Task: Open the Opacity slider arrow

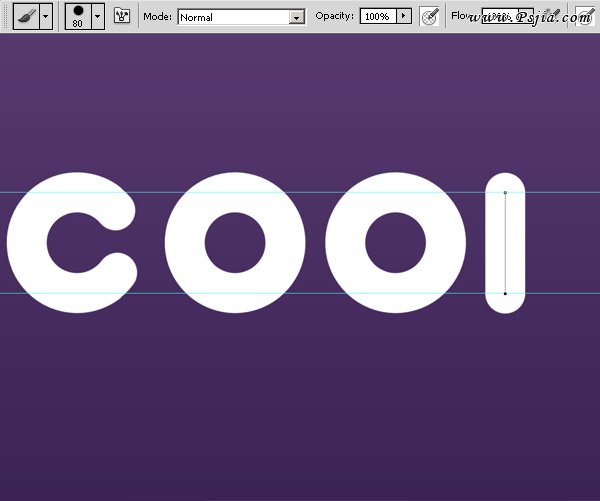Action: [404, 16]
